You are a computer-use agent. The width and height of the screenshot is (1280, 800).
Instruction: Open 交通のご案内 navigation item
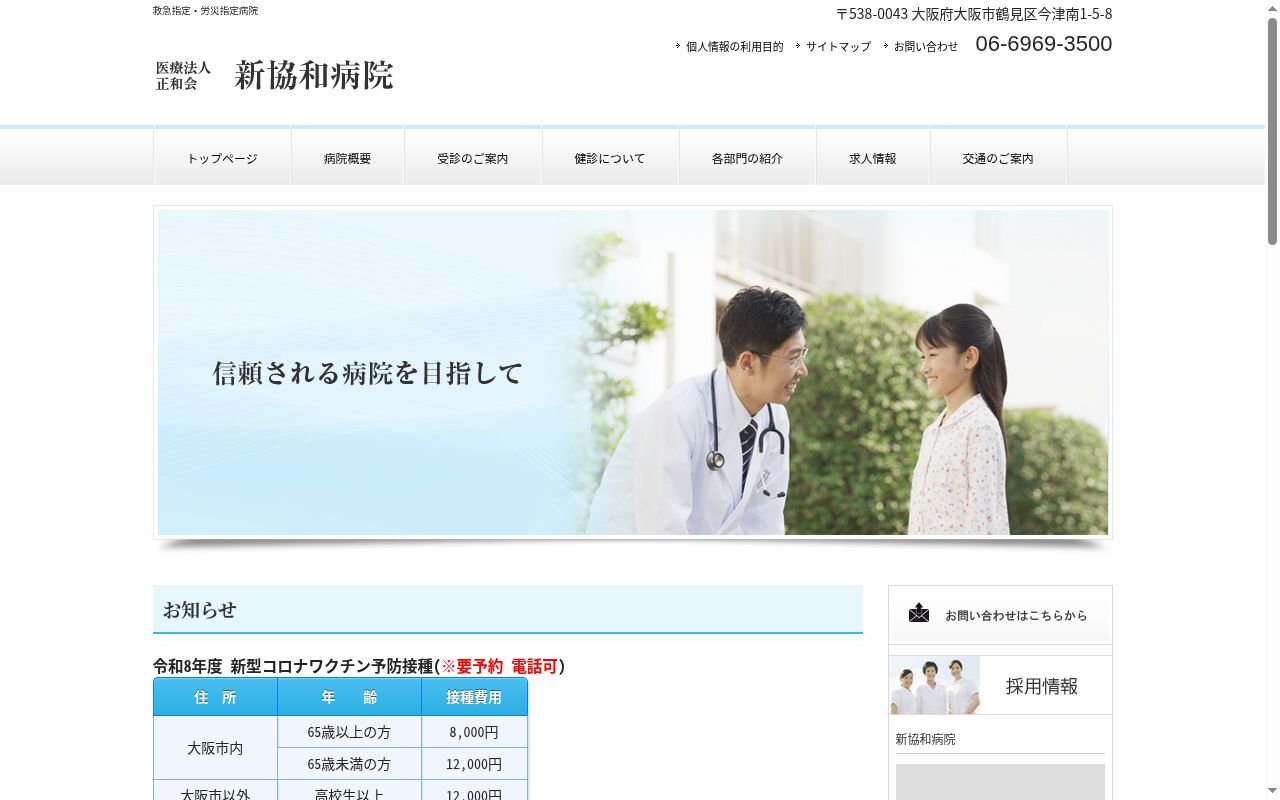[x=998, y=158]
